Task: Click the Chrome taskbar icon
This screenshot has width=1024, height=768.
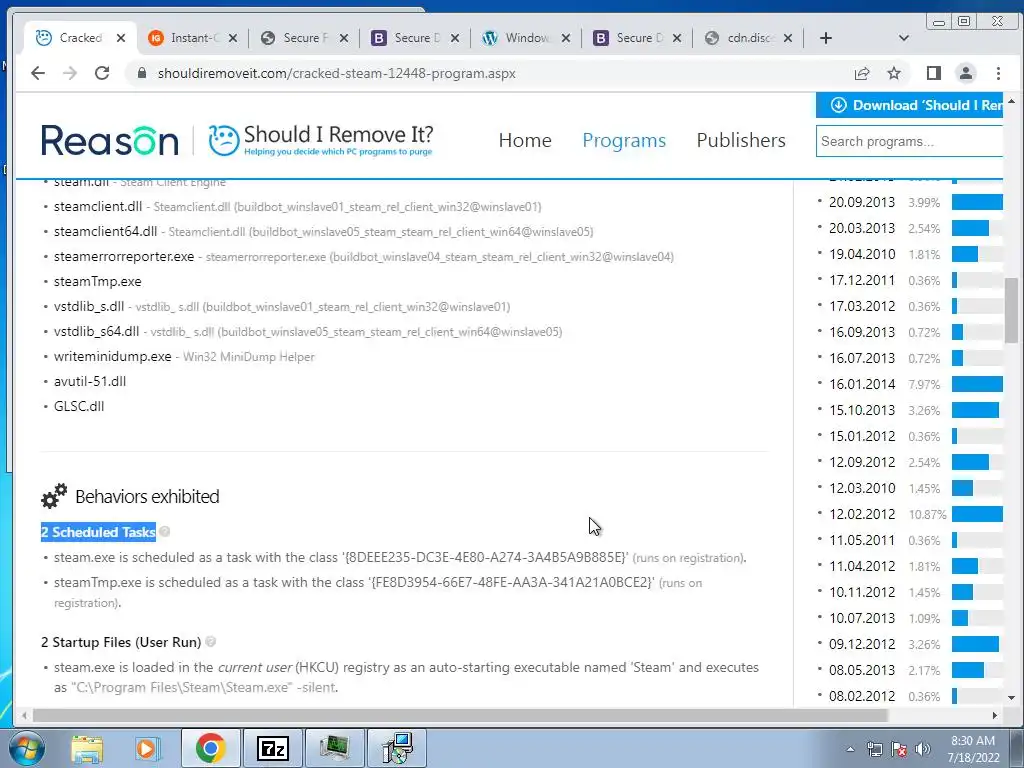Action: click(210, 748)
